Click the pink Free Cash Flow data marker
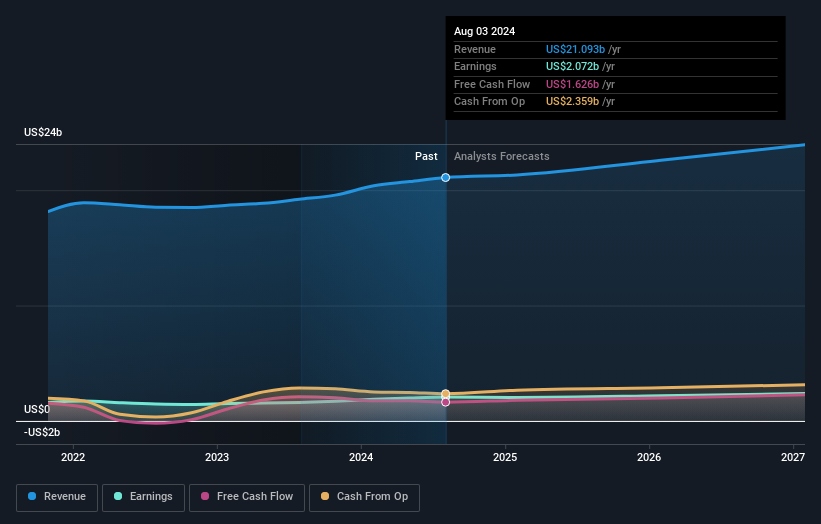Viewport: 821px width, 524px height. 446,402
